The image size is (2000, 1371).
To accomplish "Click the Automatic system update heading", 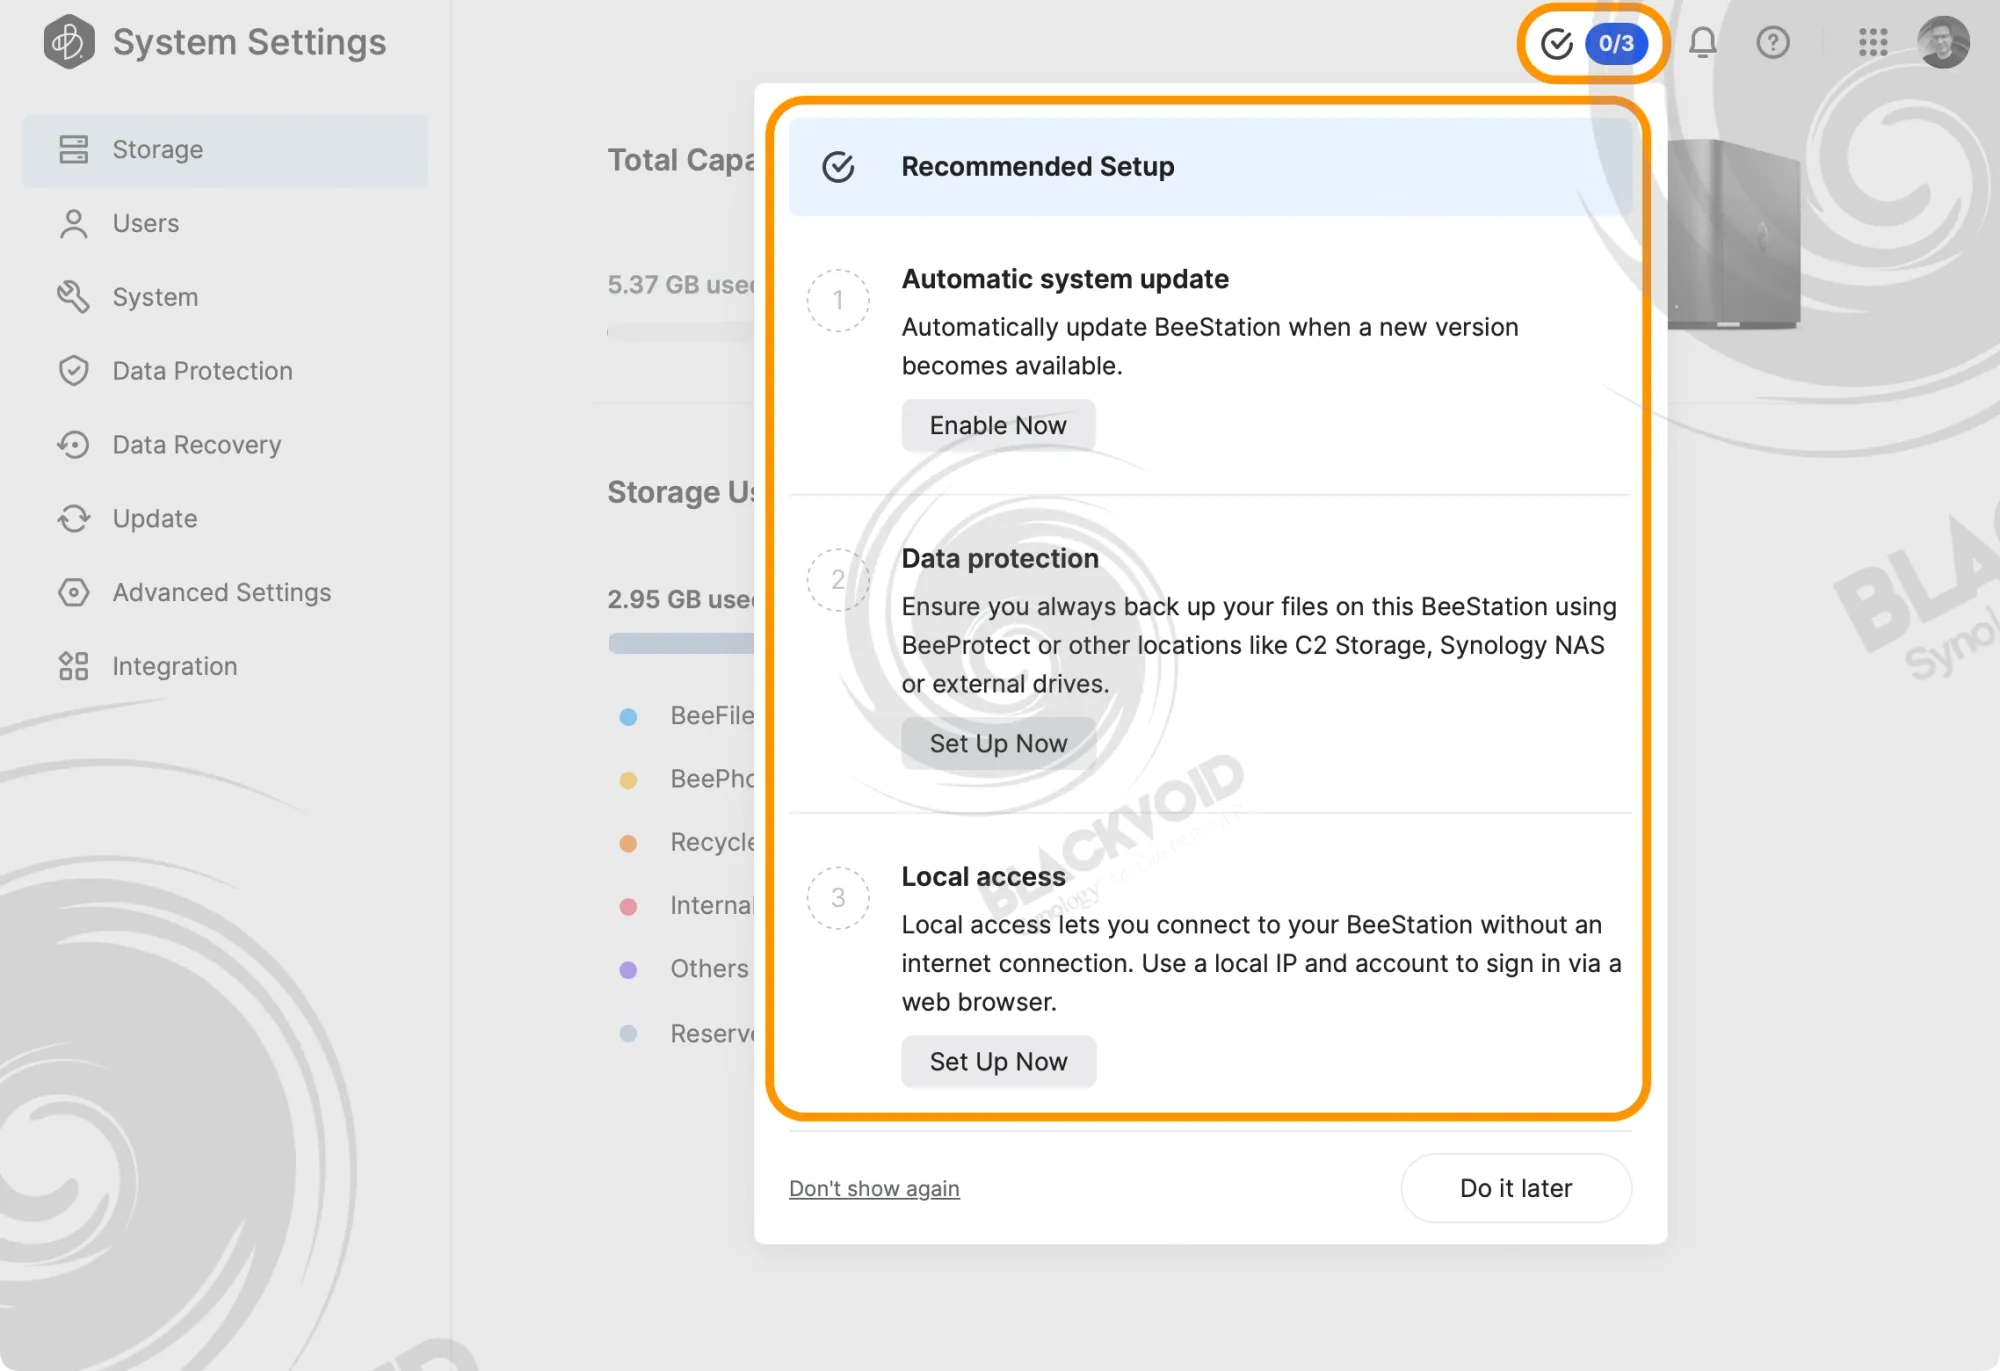I will [x=1065, y=279].
